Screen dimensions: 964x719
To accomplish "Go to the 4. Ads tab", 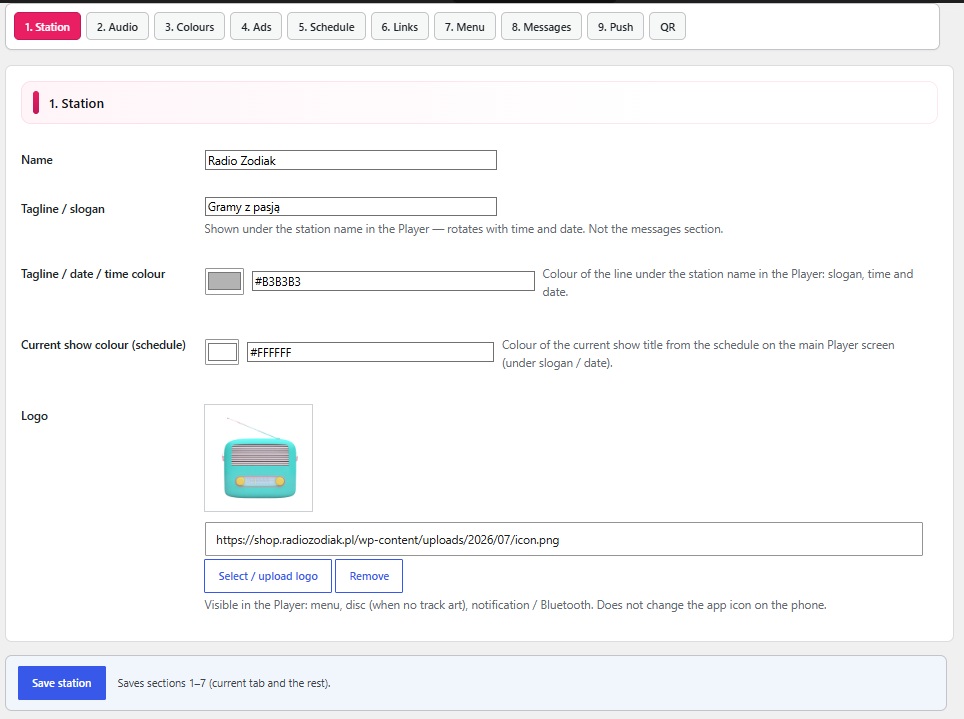I will click(x=256, y=27).
